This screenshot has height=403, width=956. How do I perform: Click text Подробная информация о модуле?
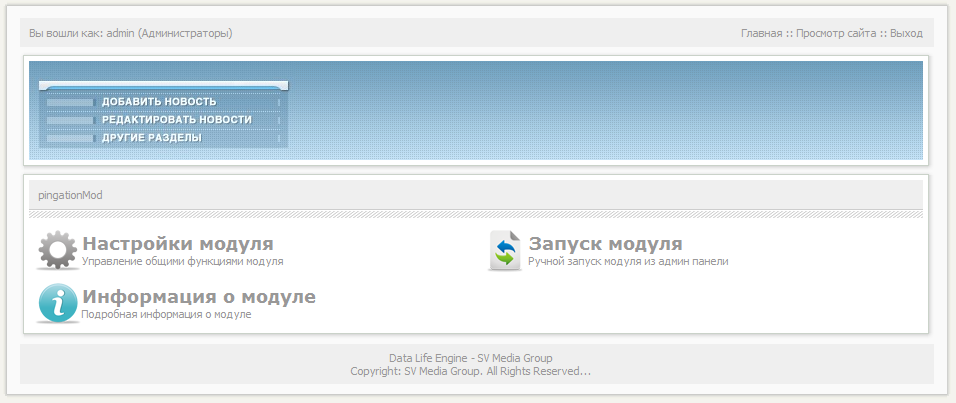pyautogui.click(x=166, y=315)
